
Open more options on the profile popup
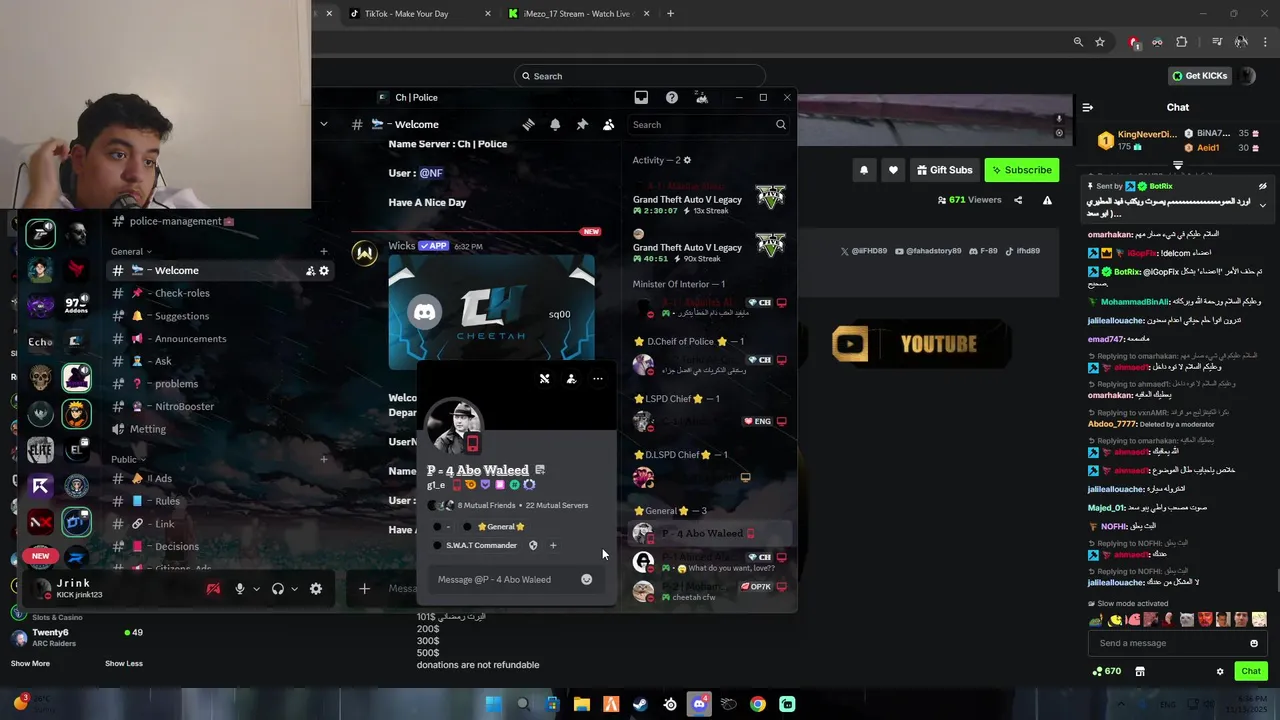pos(598,379)
